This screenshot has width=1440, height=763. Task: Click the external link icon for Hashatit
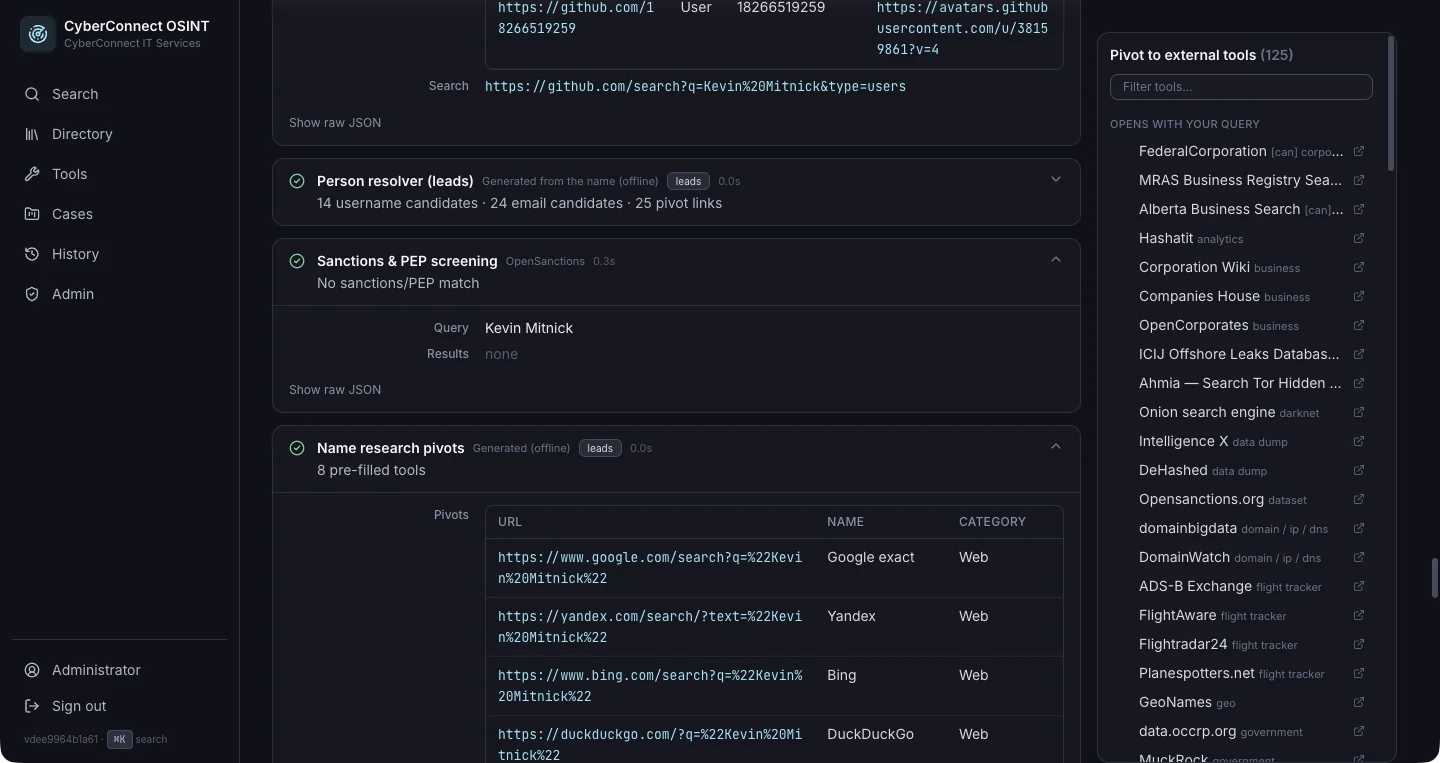coord(1359,239)
